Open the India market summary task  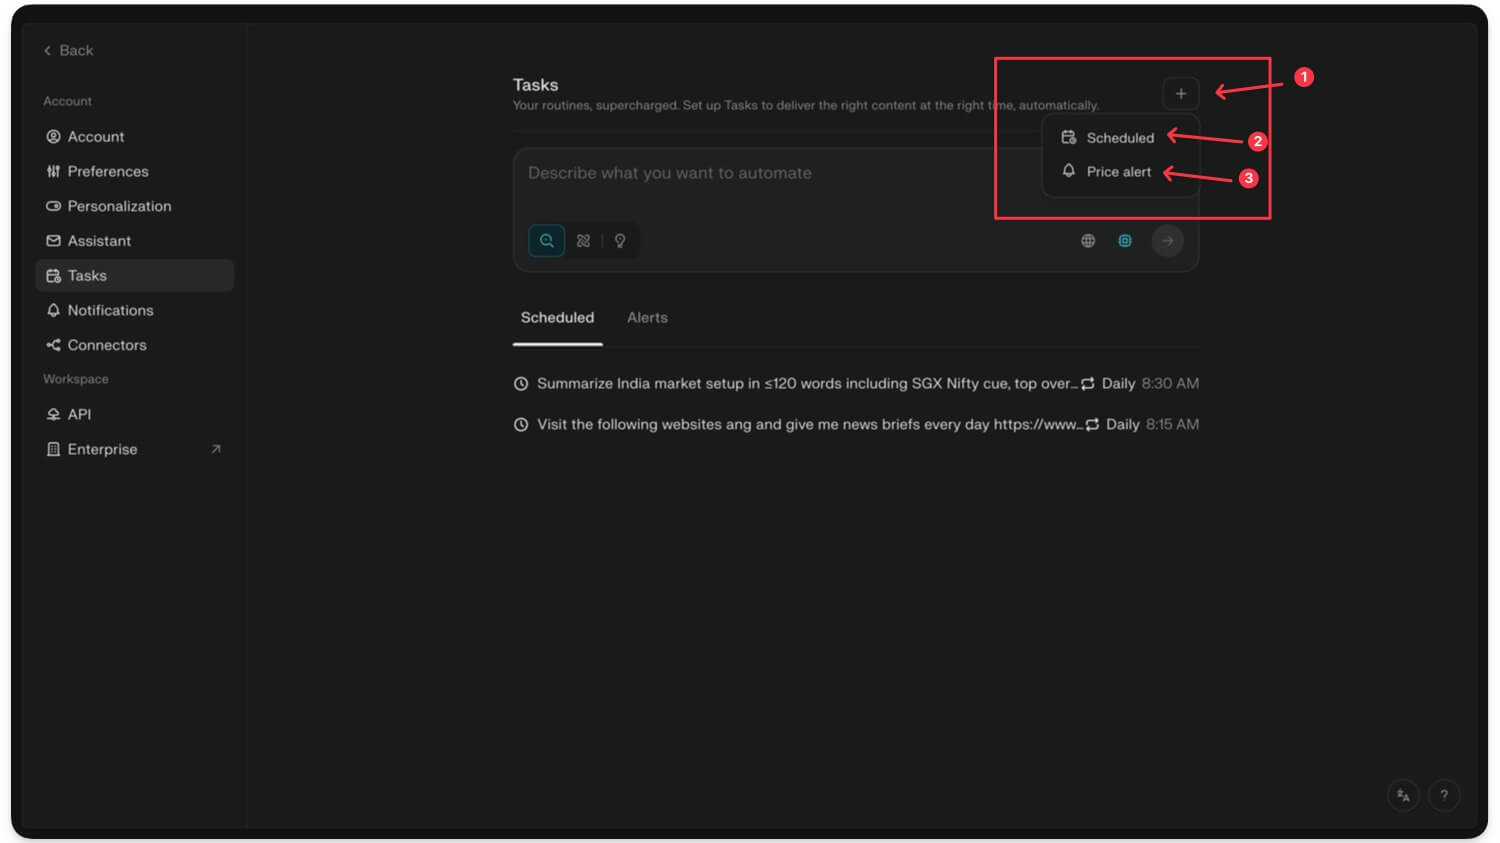coord(805,384)
